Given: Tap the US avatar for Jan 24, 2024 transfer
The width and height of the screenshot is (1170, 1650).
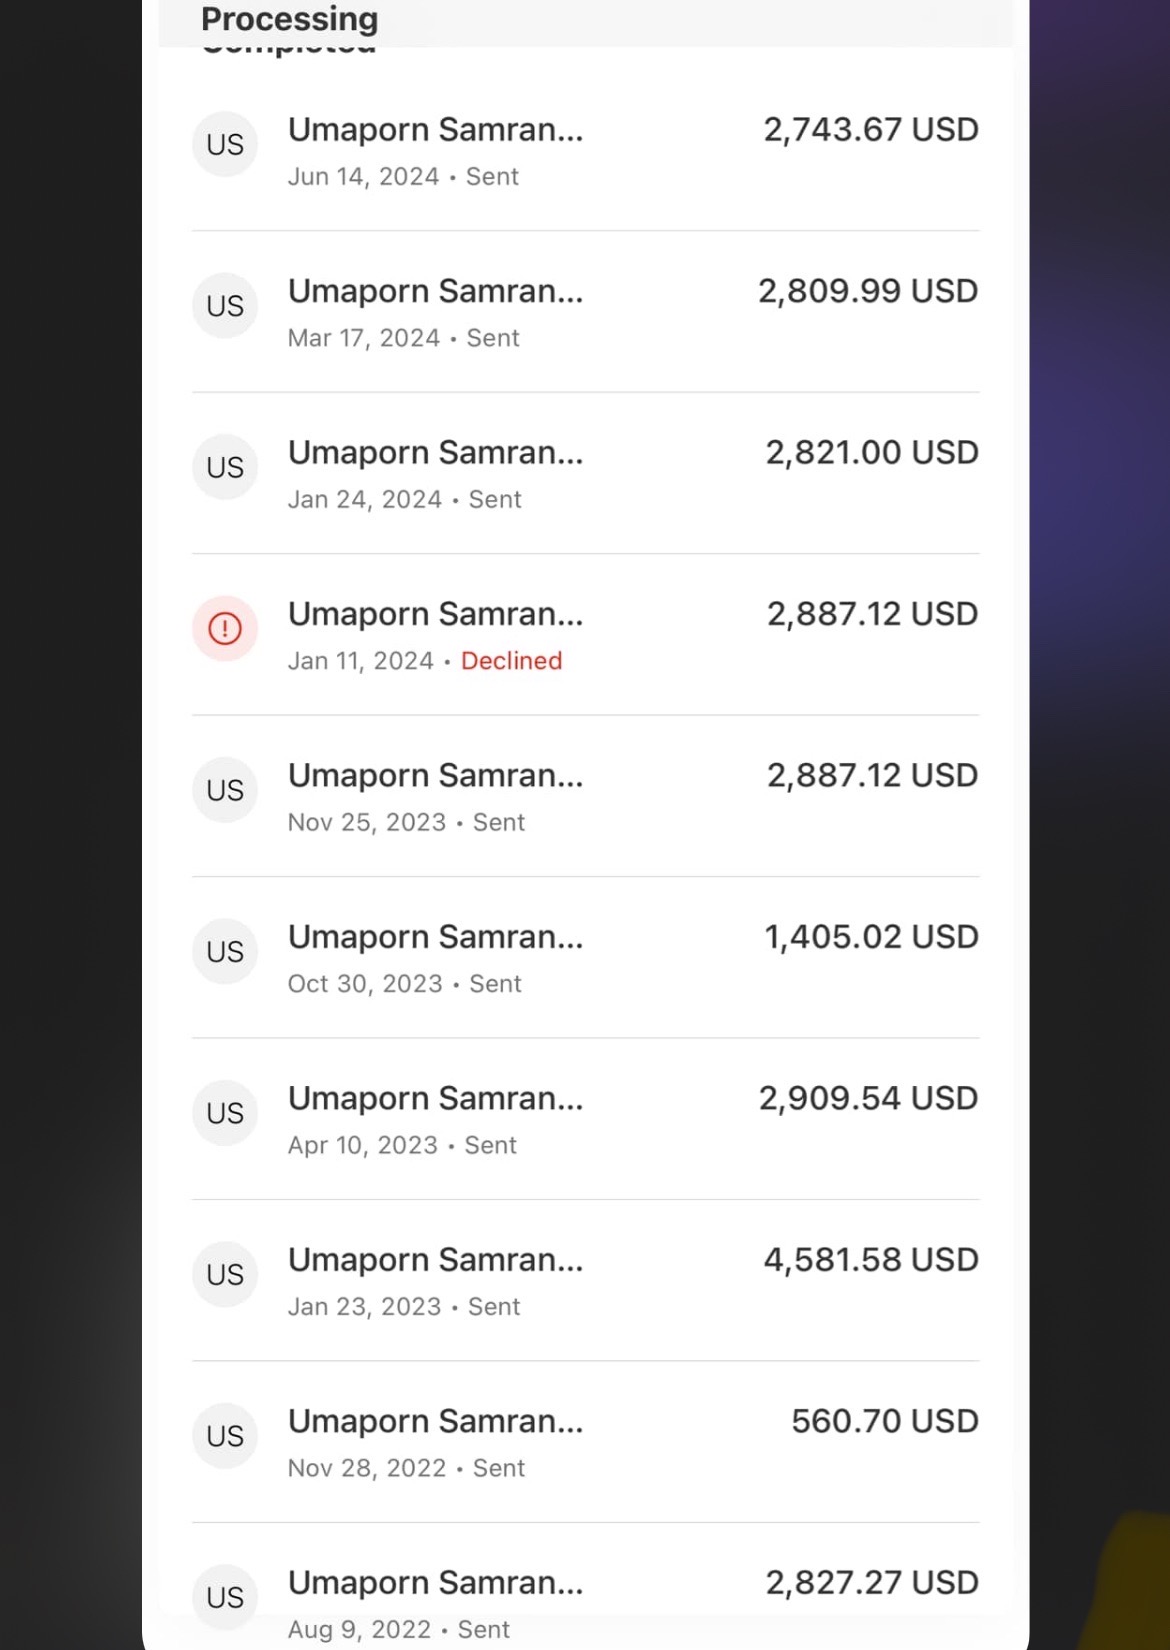Looking at the screenshot, I should (x=225, y=467).
